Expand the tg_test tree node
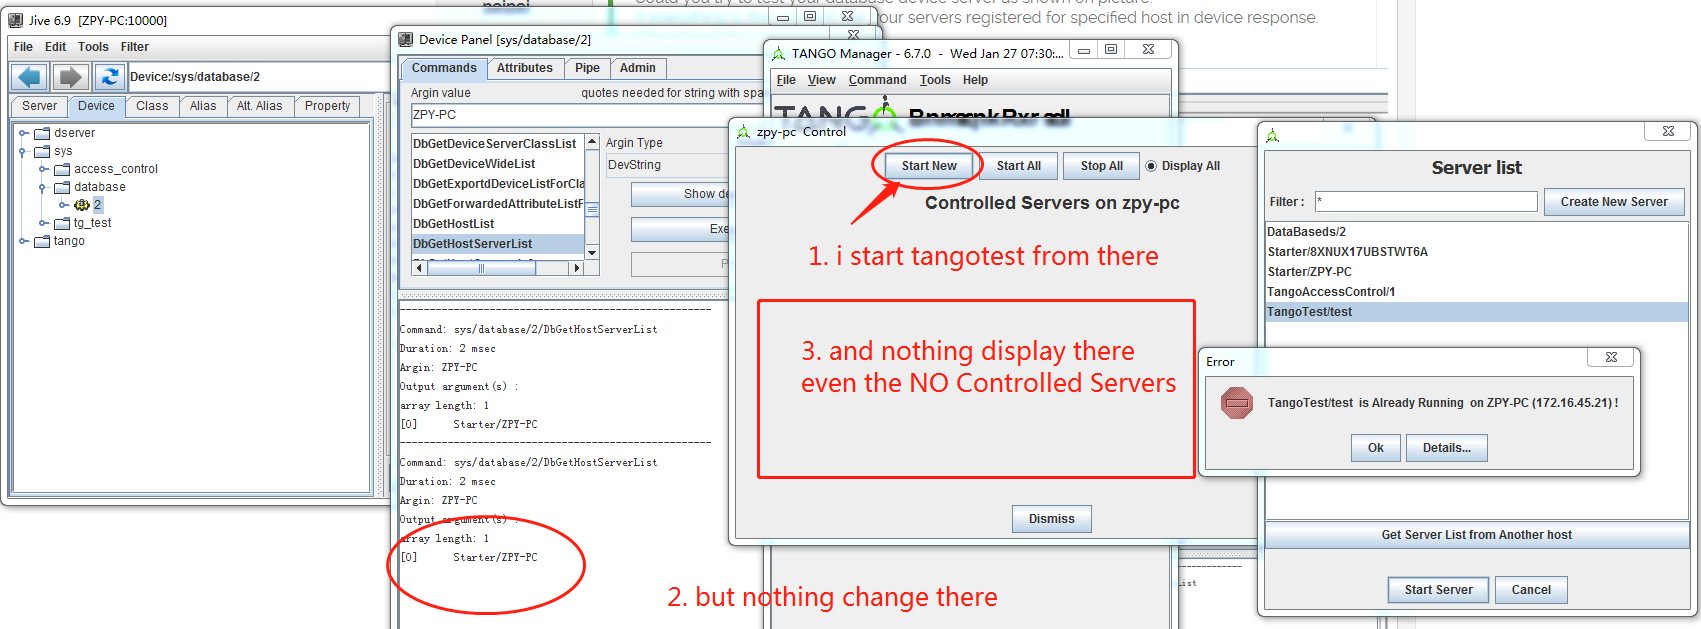 click(43, 223)
